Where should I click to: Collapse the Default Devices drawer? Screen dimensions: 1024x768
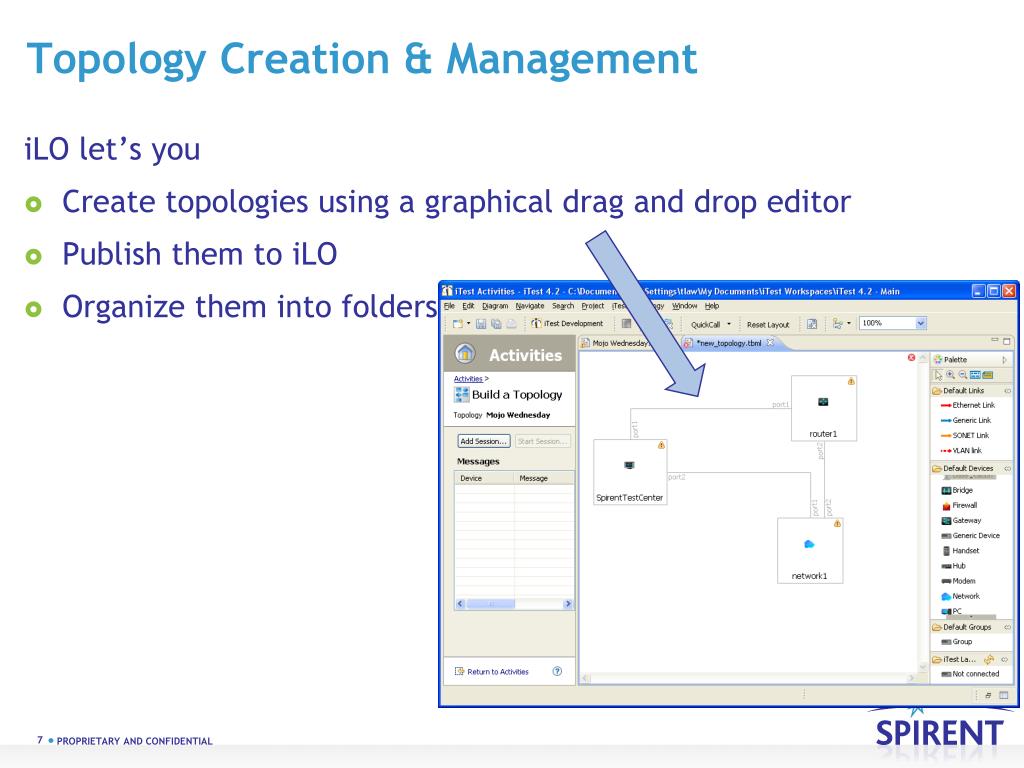pyautogui.click(x=1008, y=468)
